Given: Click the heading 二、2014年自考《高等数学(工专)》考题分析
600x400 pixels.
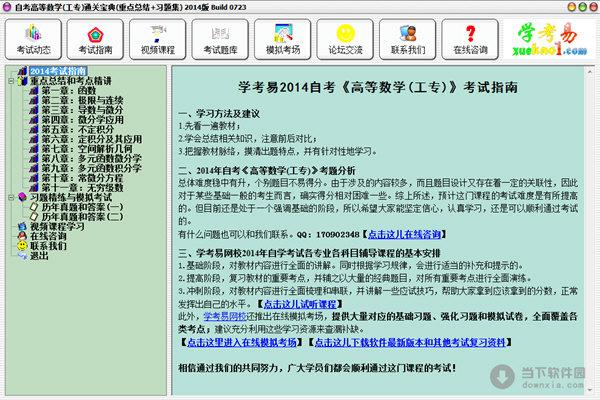Looking at the screenshot, I should [x=267, y=171].
